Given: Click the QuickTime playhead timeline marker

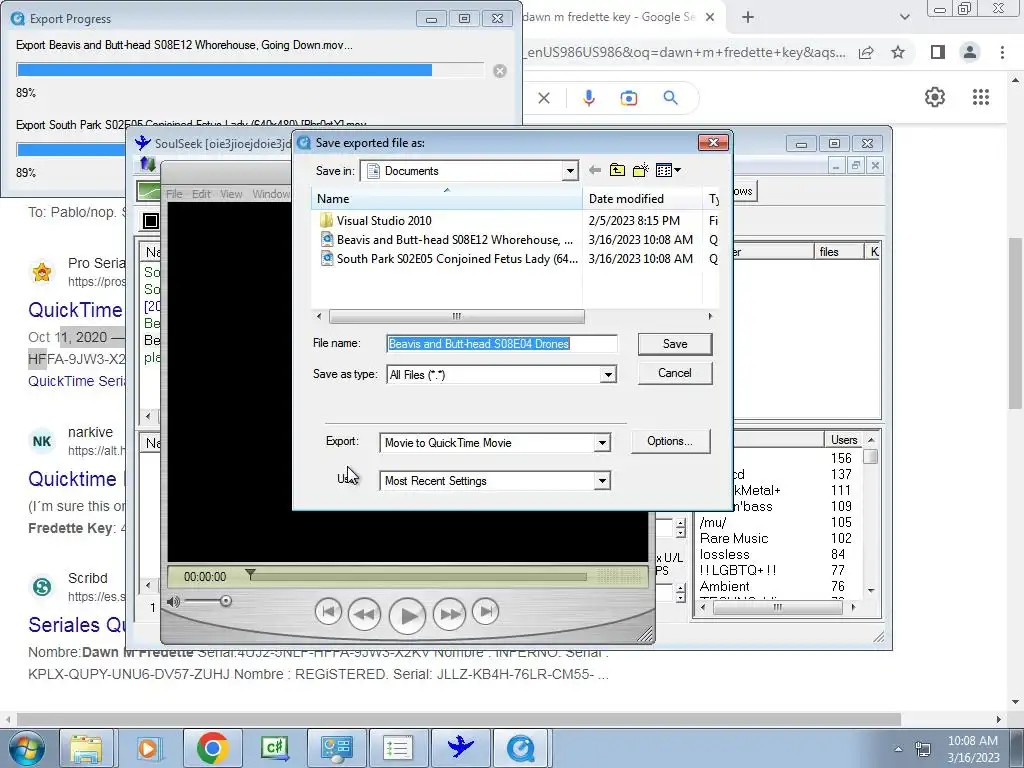Looking at the screenshot, I should click(250, 574).
